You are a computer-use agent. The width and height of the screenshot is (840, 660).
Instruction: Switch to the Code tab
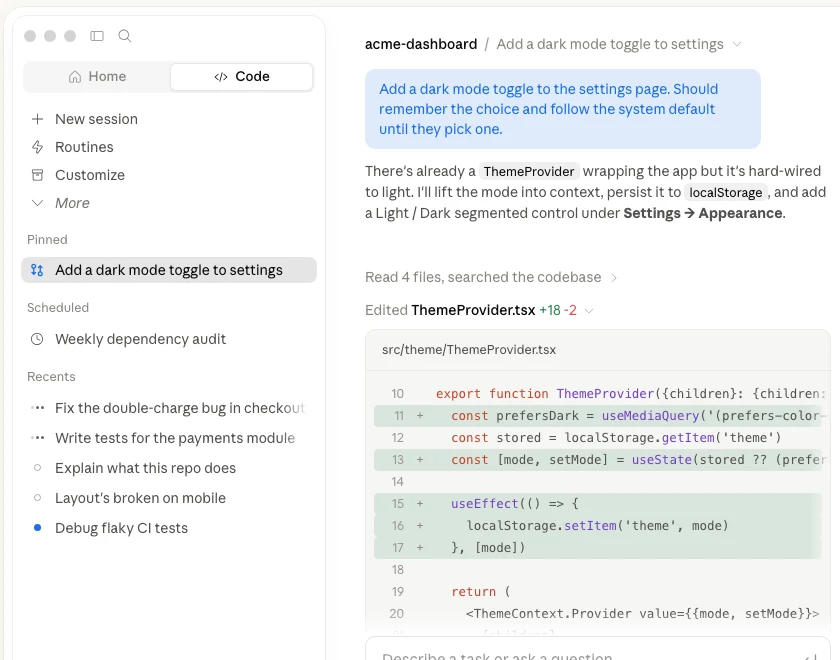[x=242, y=77]
